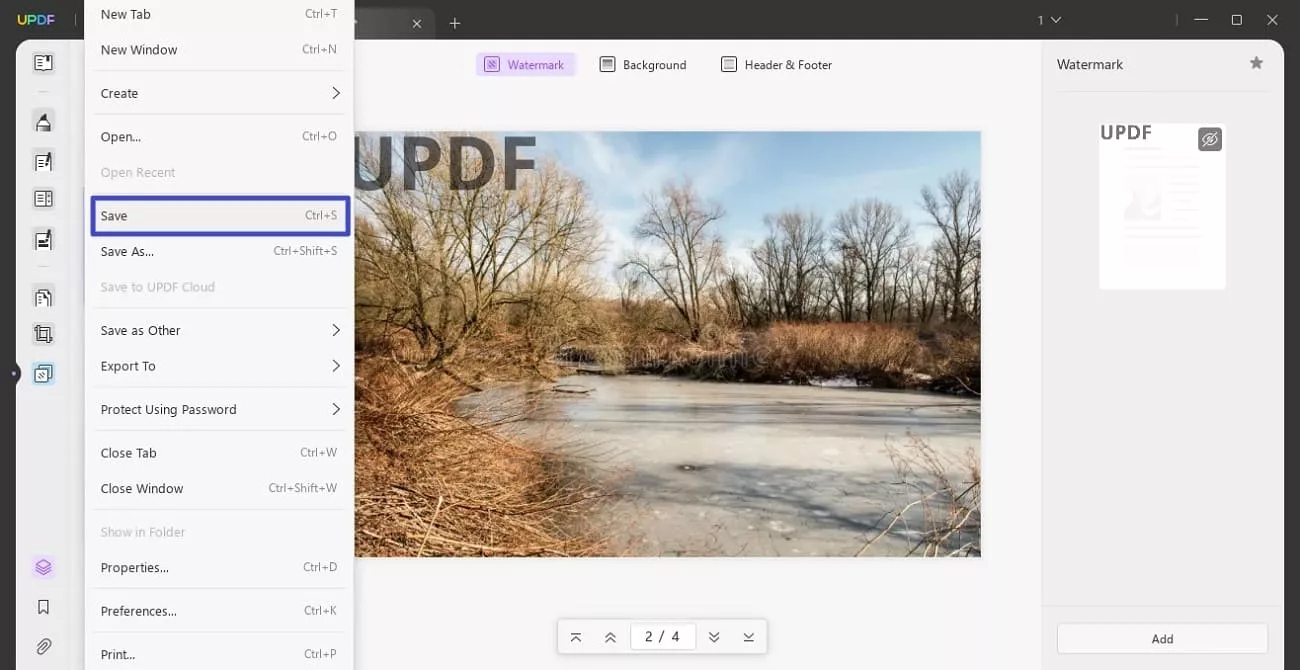The image size is (1300, 670).
Task: Go to the last page
Action: 749,637
